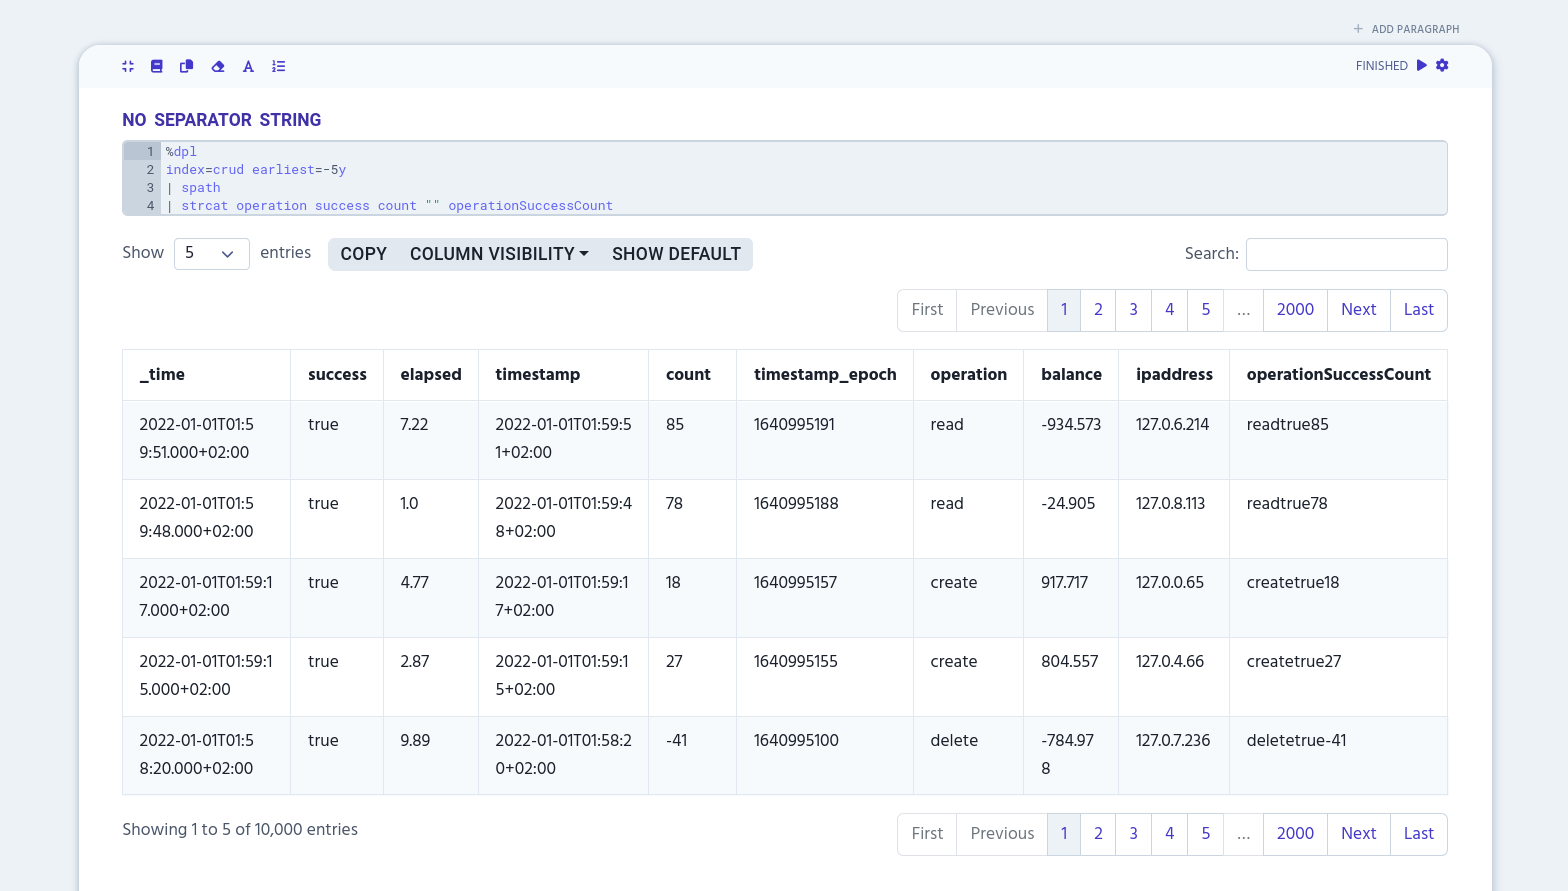The image size is (1568, 891).
Task: Click the FINISHED status label
Action: coord(1382,66)
